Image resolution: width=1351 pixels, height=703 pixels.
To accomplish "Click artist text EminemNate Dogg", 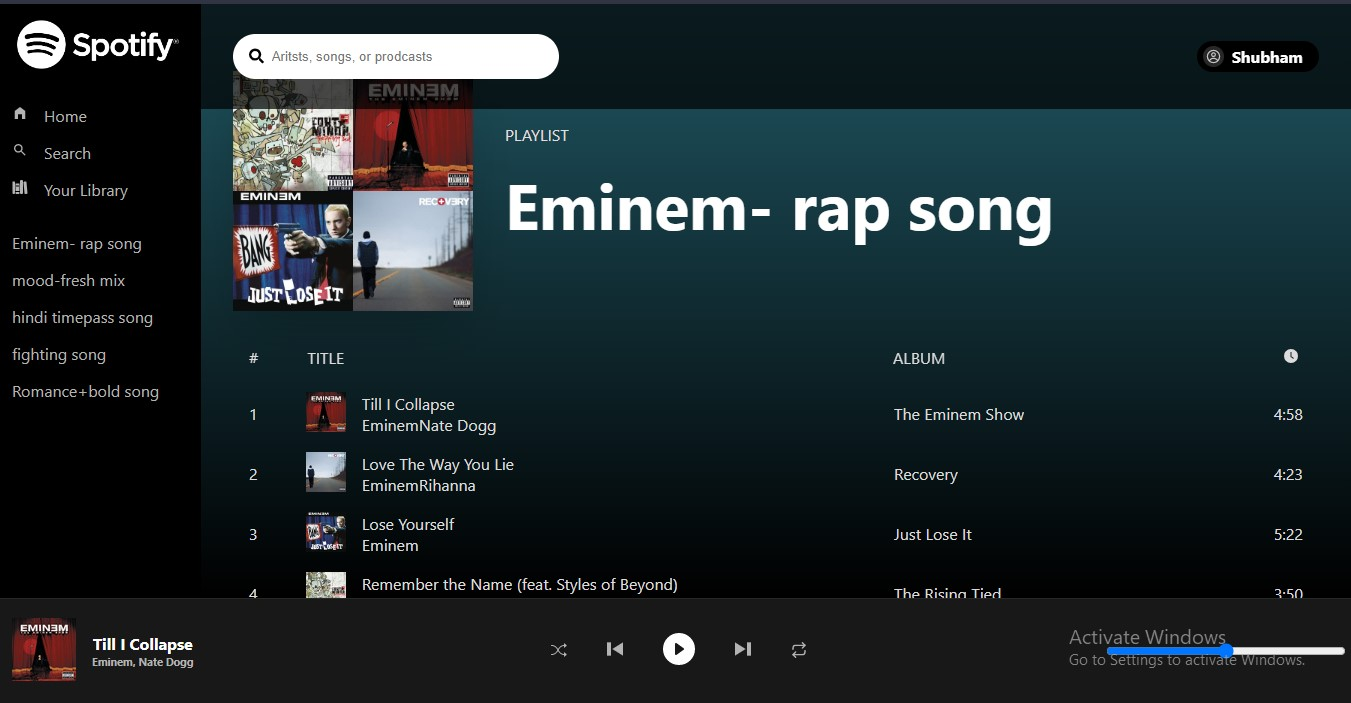I will click(429, 426).
